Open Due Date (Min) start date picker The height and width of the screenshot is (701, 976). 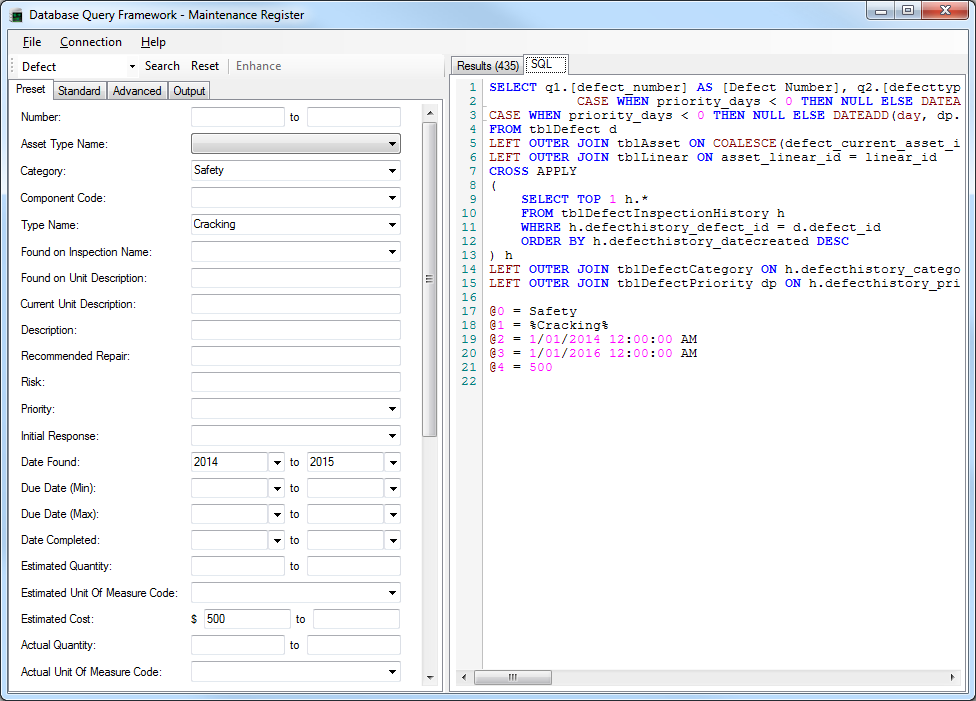(277, 489)
